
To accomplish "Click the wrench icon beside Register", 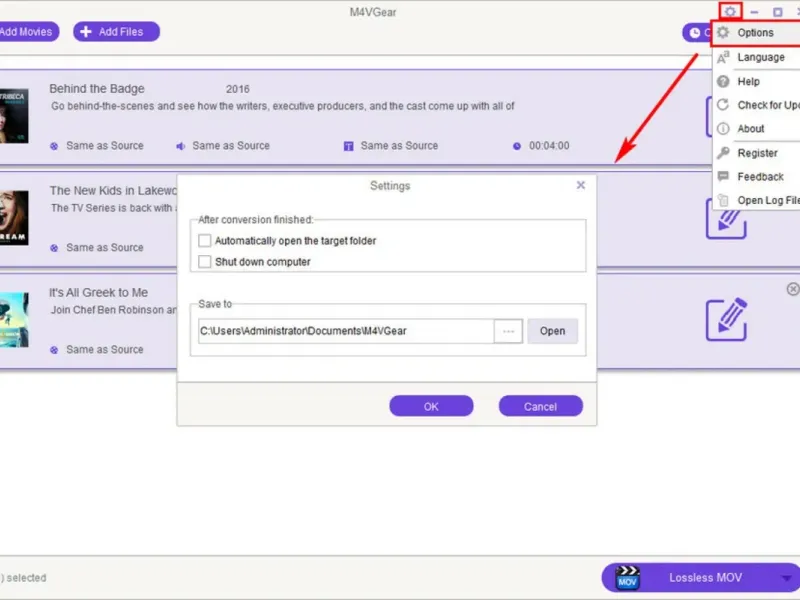I will pyautogui.click(x=723, y=153).
